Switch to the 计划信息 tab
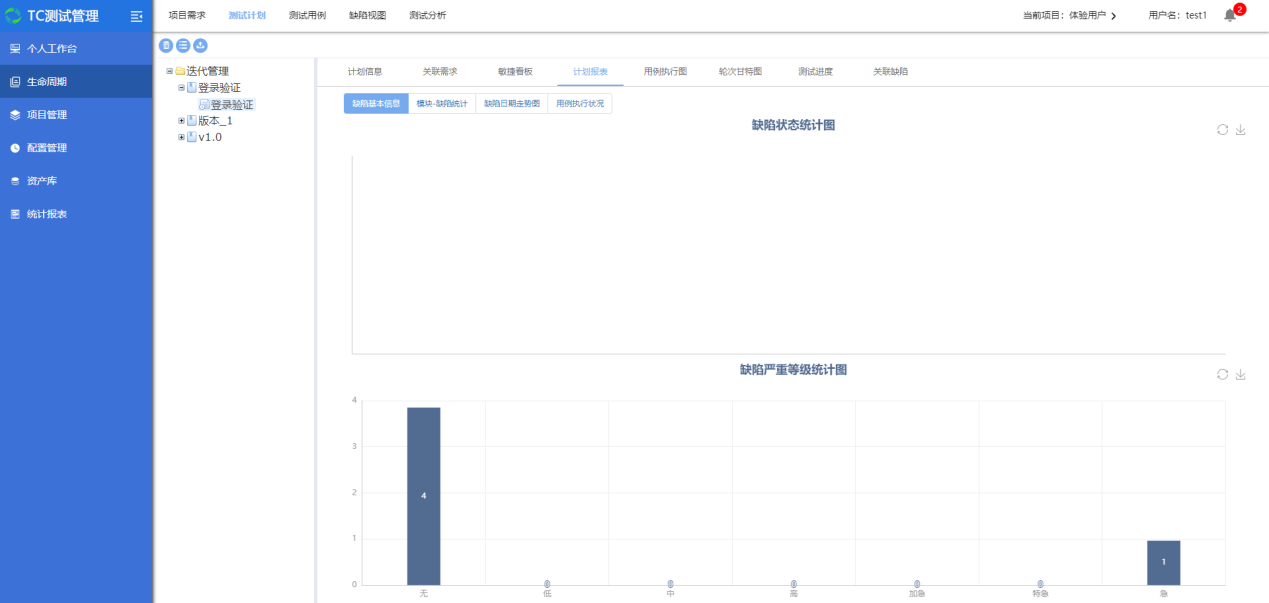Screen dimensions: 1269x603 click(365, 72)
